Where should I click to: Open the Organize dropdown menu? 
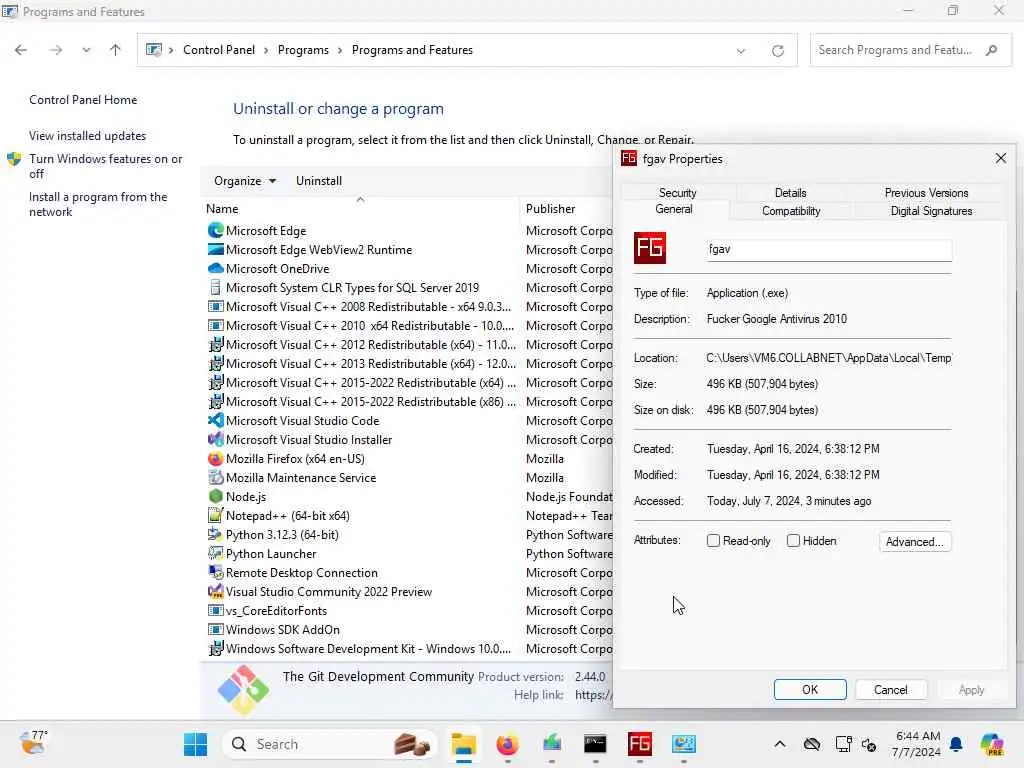(245, 181)
